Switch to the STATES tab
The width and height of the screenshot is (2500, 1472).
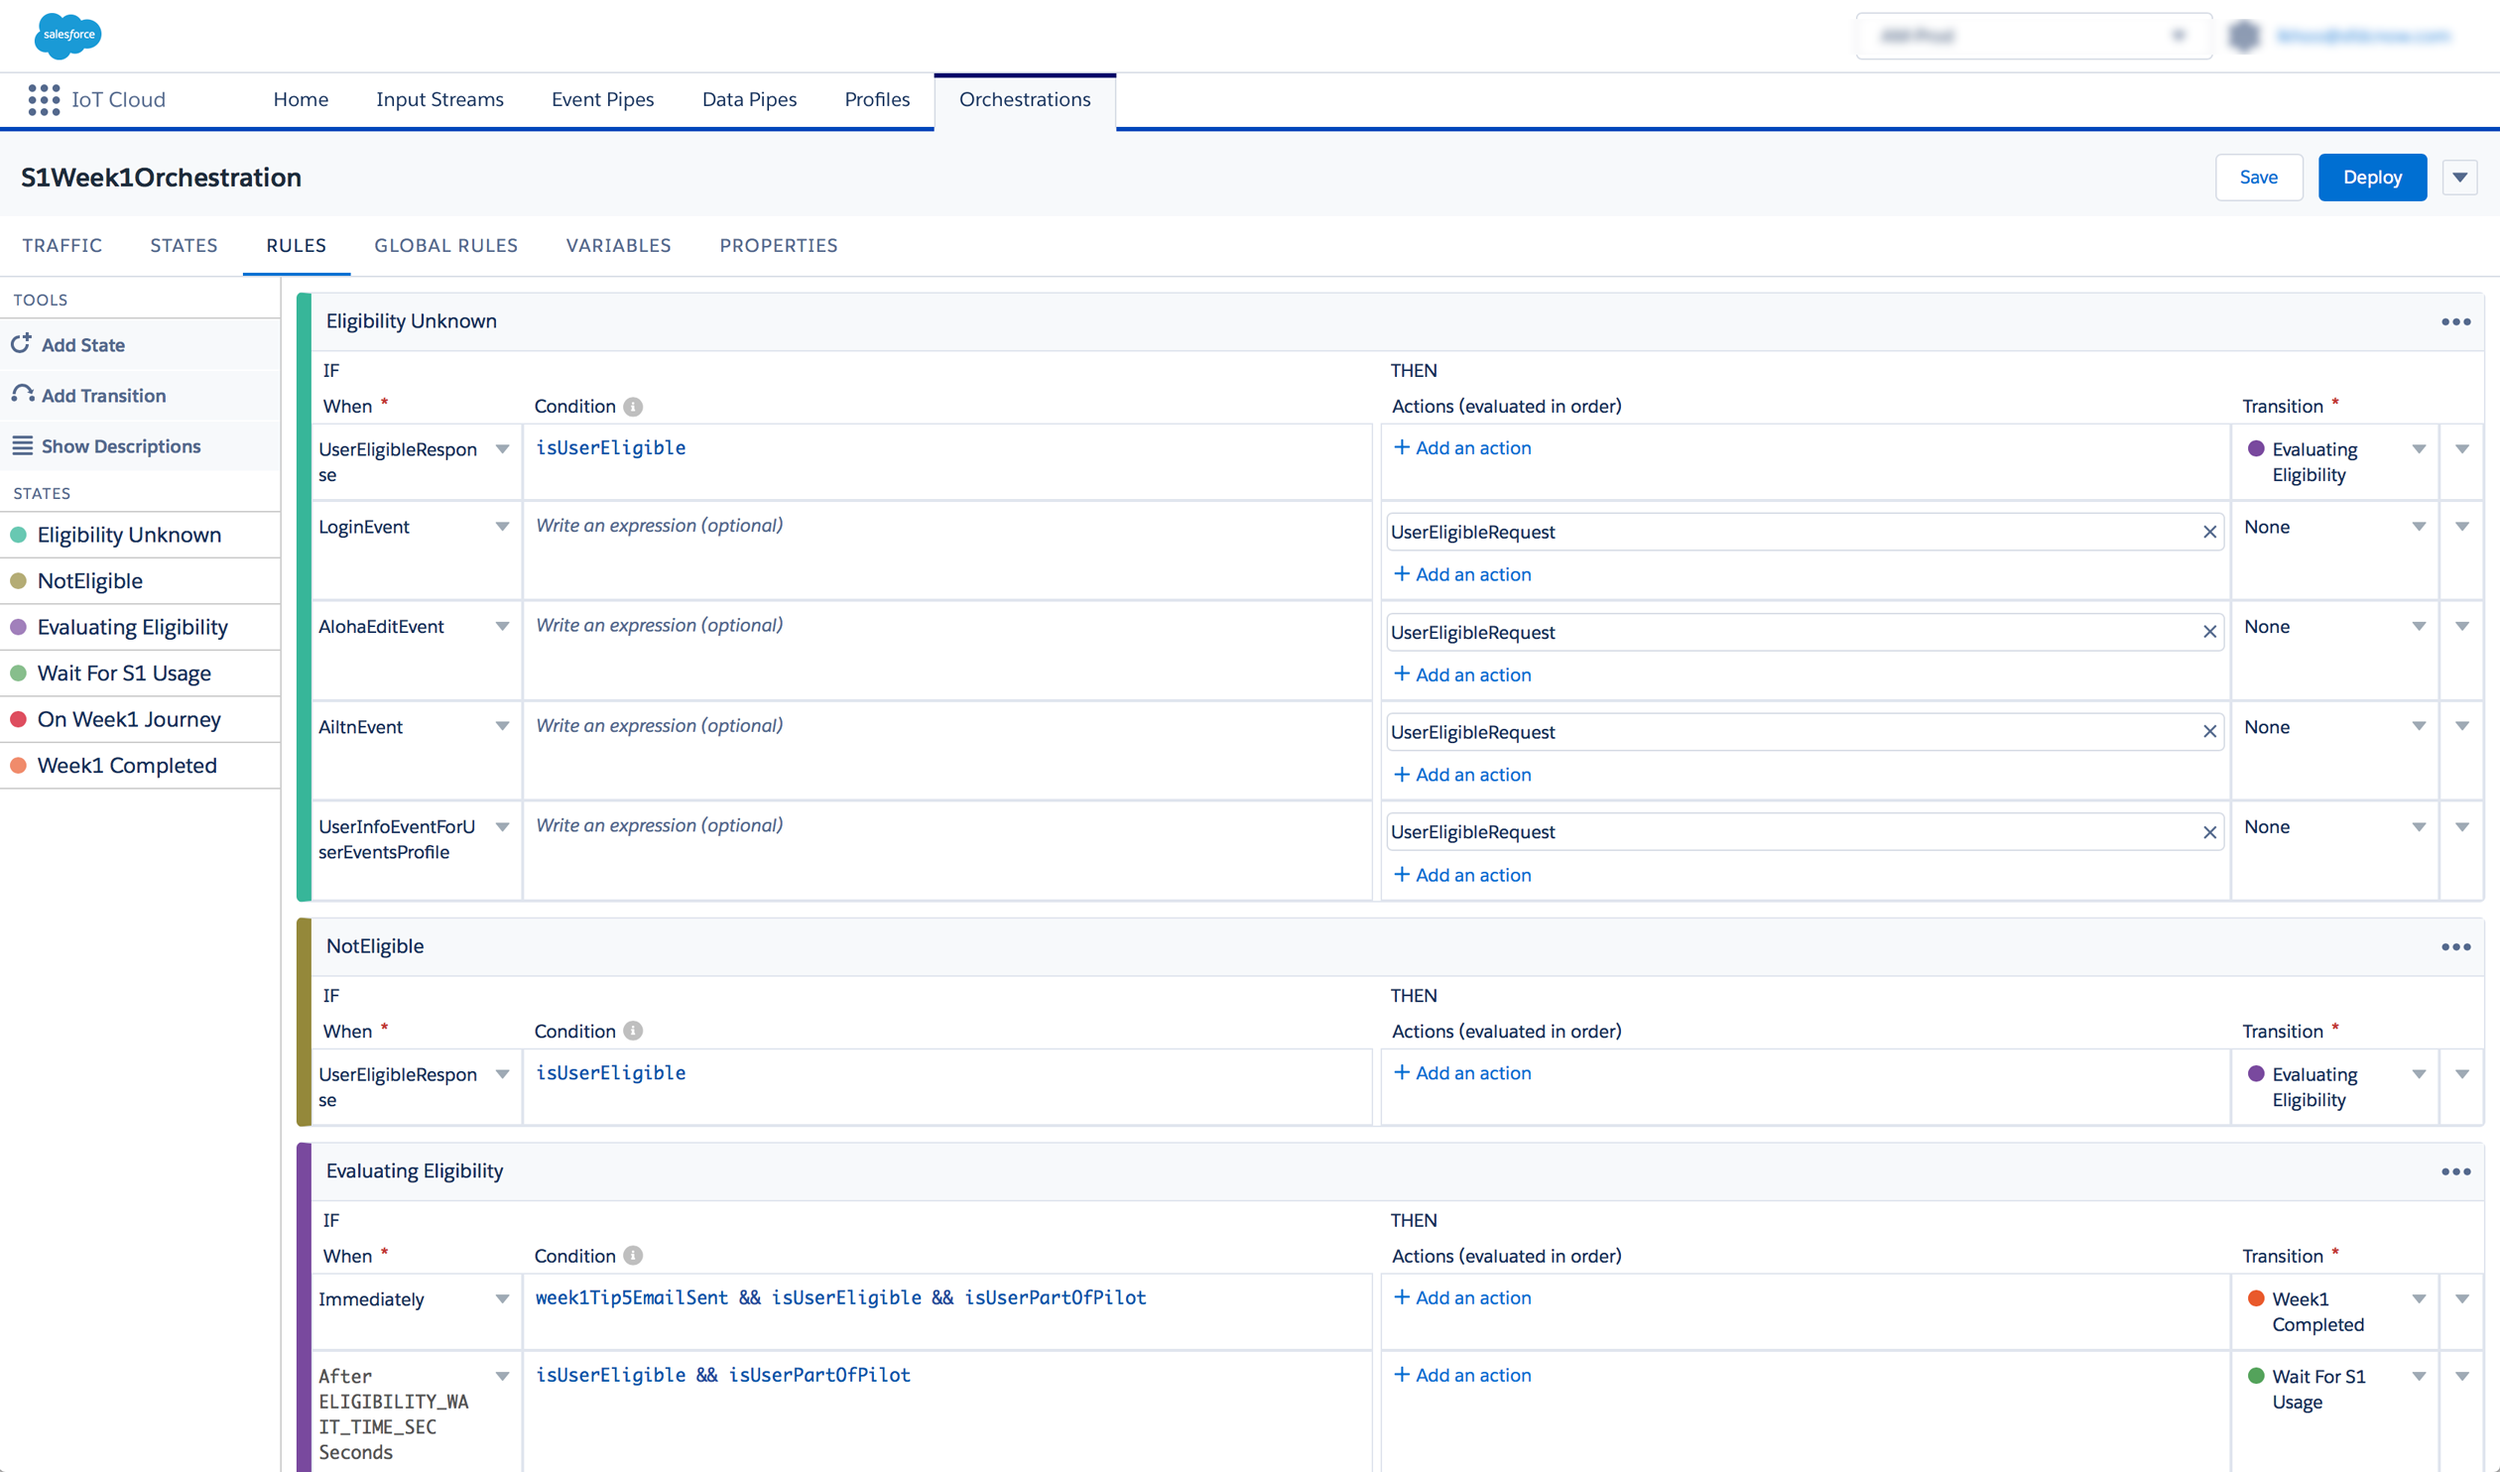pos(184,246)
